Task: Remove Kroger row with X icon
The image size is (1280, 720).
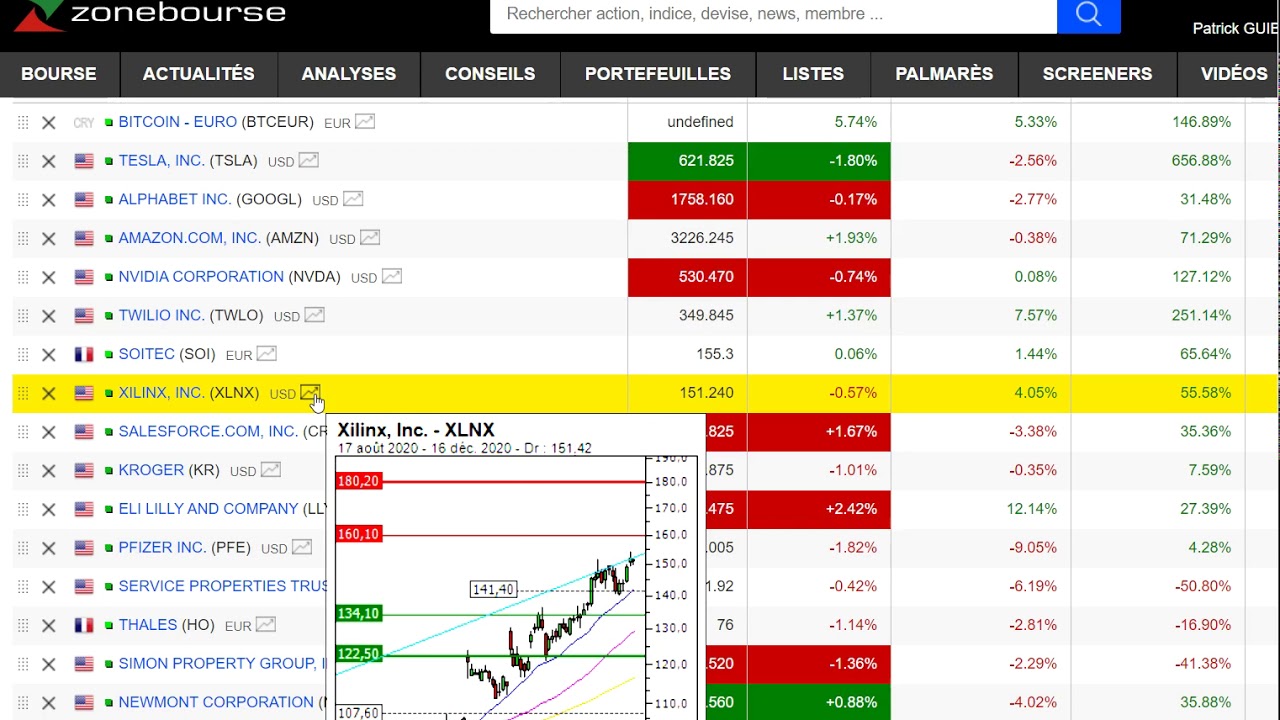Action: point(48,471)
